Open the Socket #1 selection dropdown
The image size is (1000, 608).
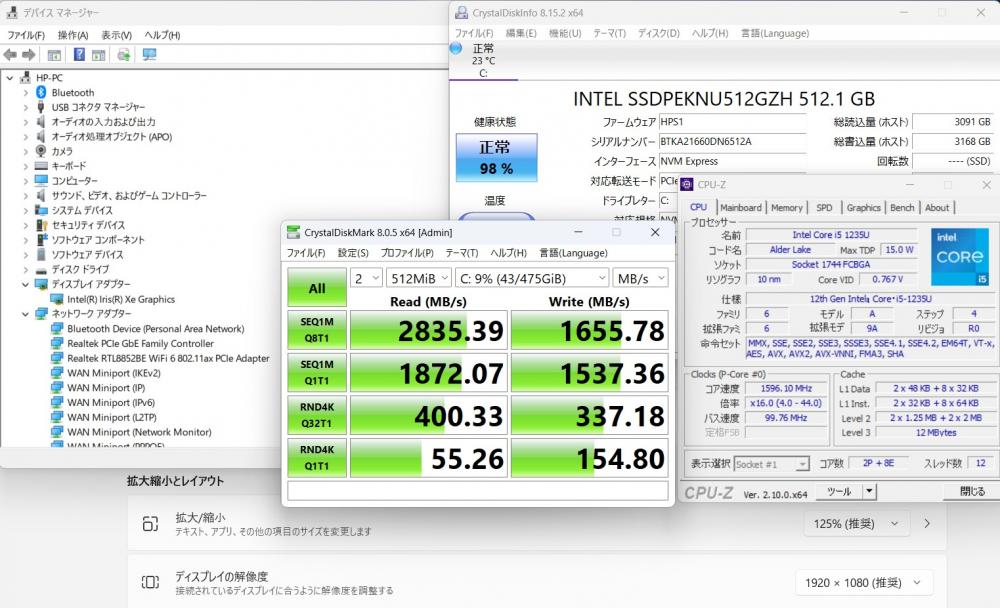772,464
